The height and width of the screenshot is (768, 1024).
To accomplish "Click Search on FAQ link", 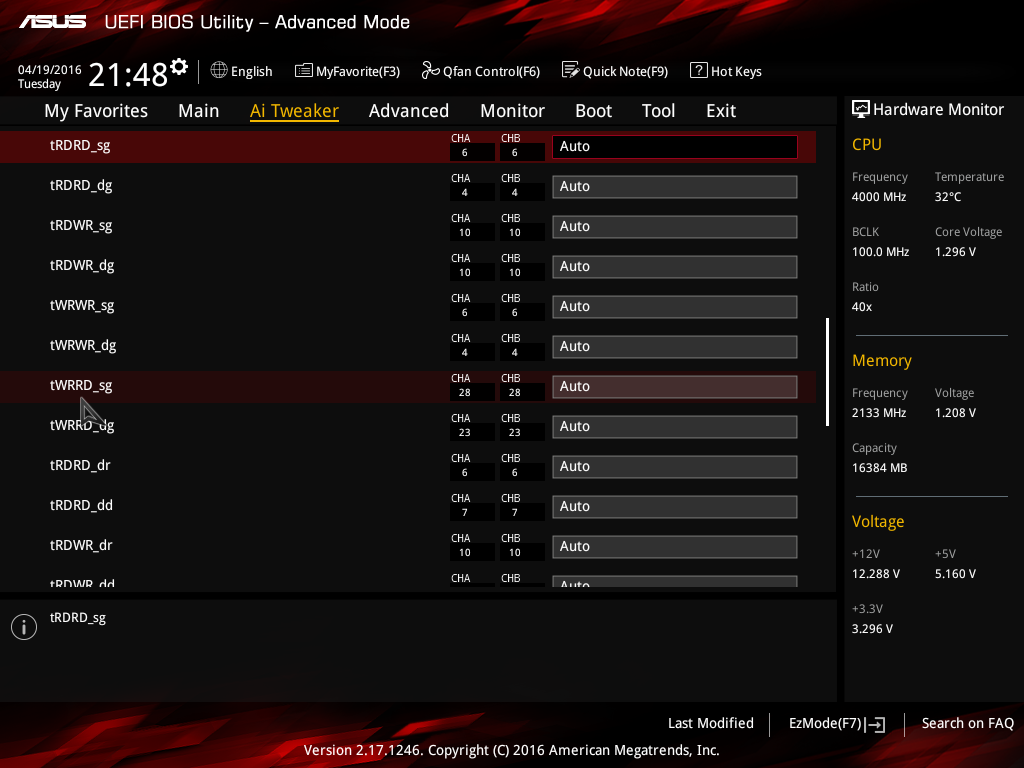I will pos(967,723).
